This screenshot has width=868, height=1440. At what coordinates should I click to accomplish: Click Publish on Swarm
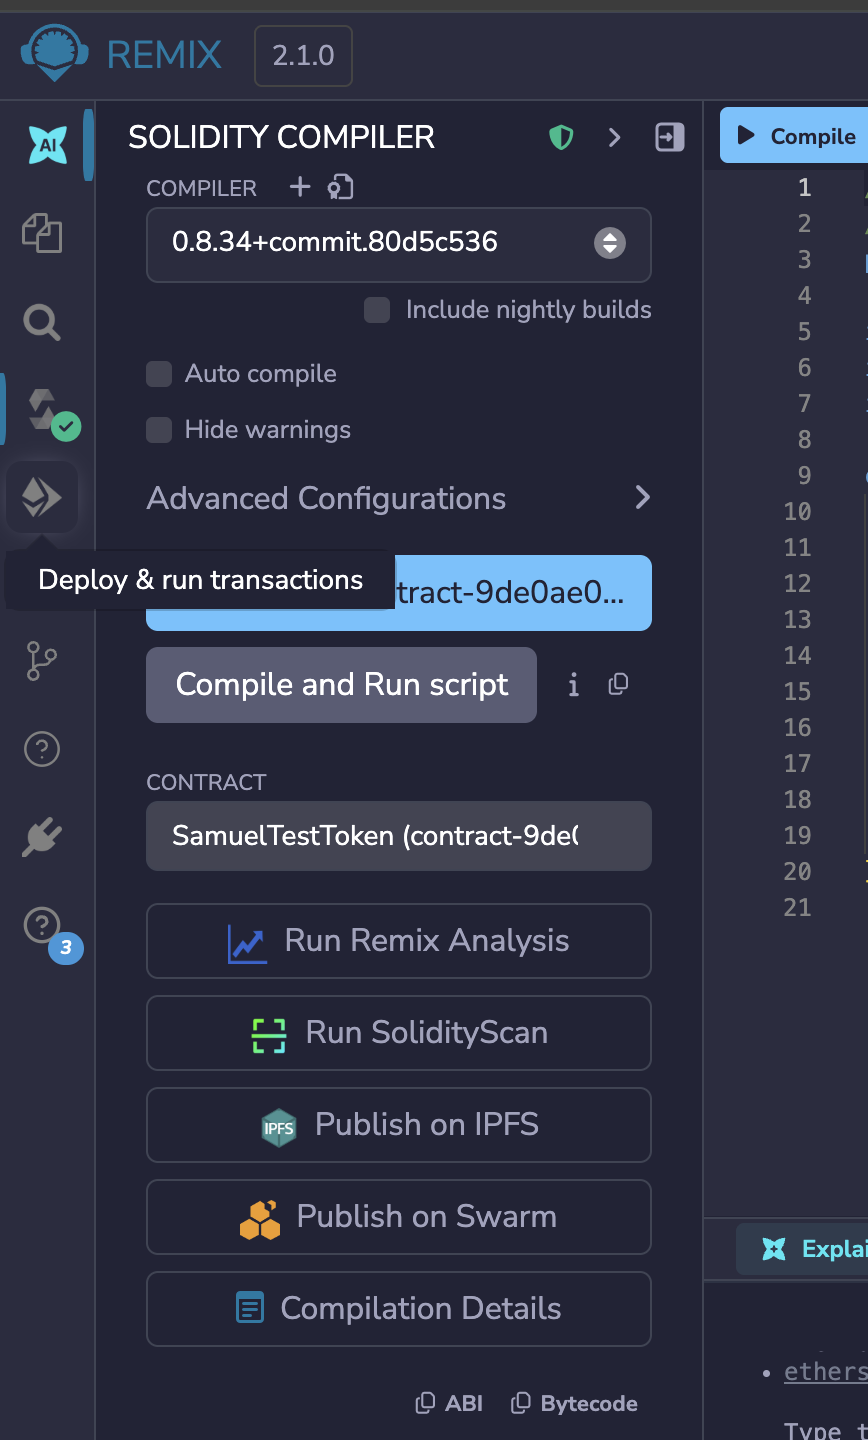pyautogui.click(x=399, y=1217)
